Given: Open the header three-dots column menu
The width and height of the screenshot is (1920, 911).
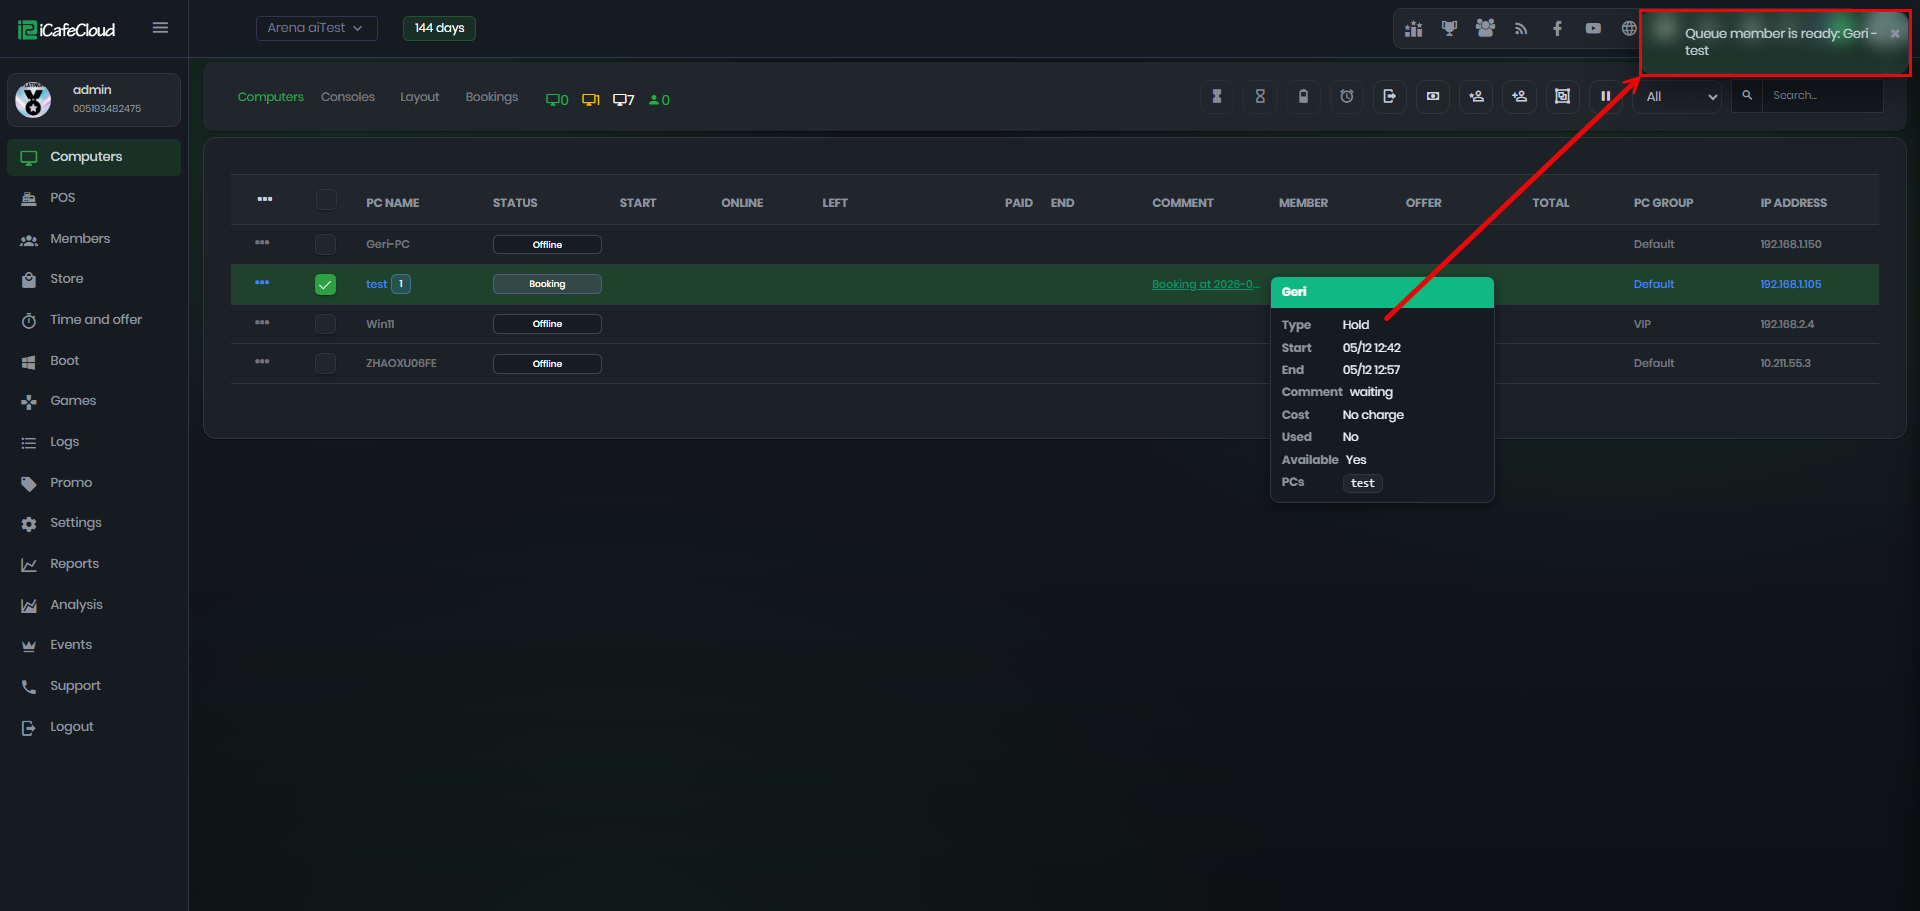Looking at the screenshot, I should pyautogui.click(x=264, y=199).
